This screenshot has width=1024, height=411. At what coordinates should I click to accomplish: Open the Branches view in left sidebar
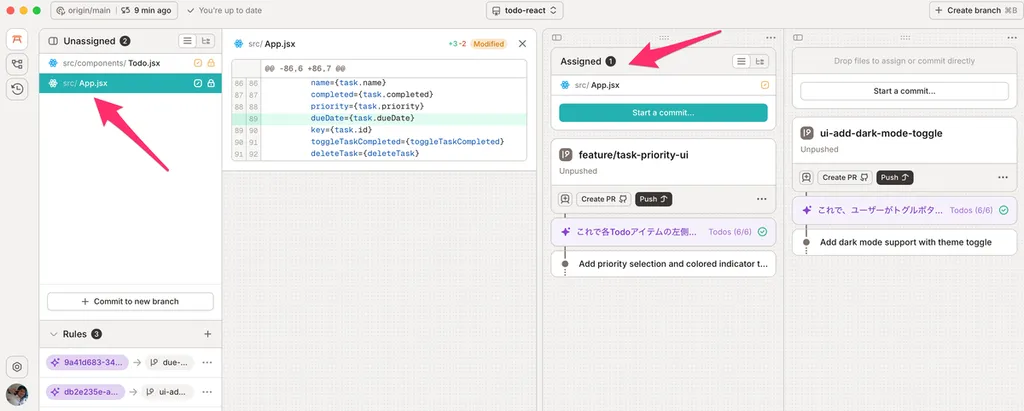17,64
